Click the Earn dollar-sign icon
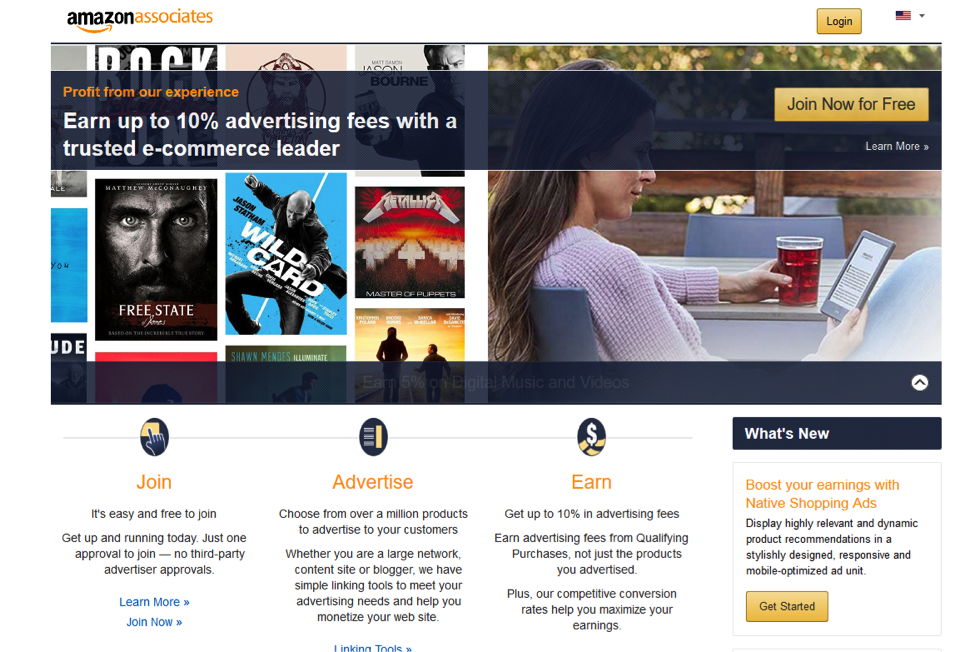This screenshot has height=652, width=975. 591,437
